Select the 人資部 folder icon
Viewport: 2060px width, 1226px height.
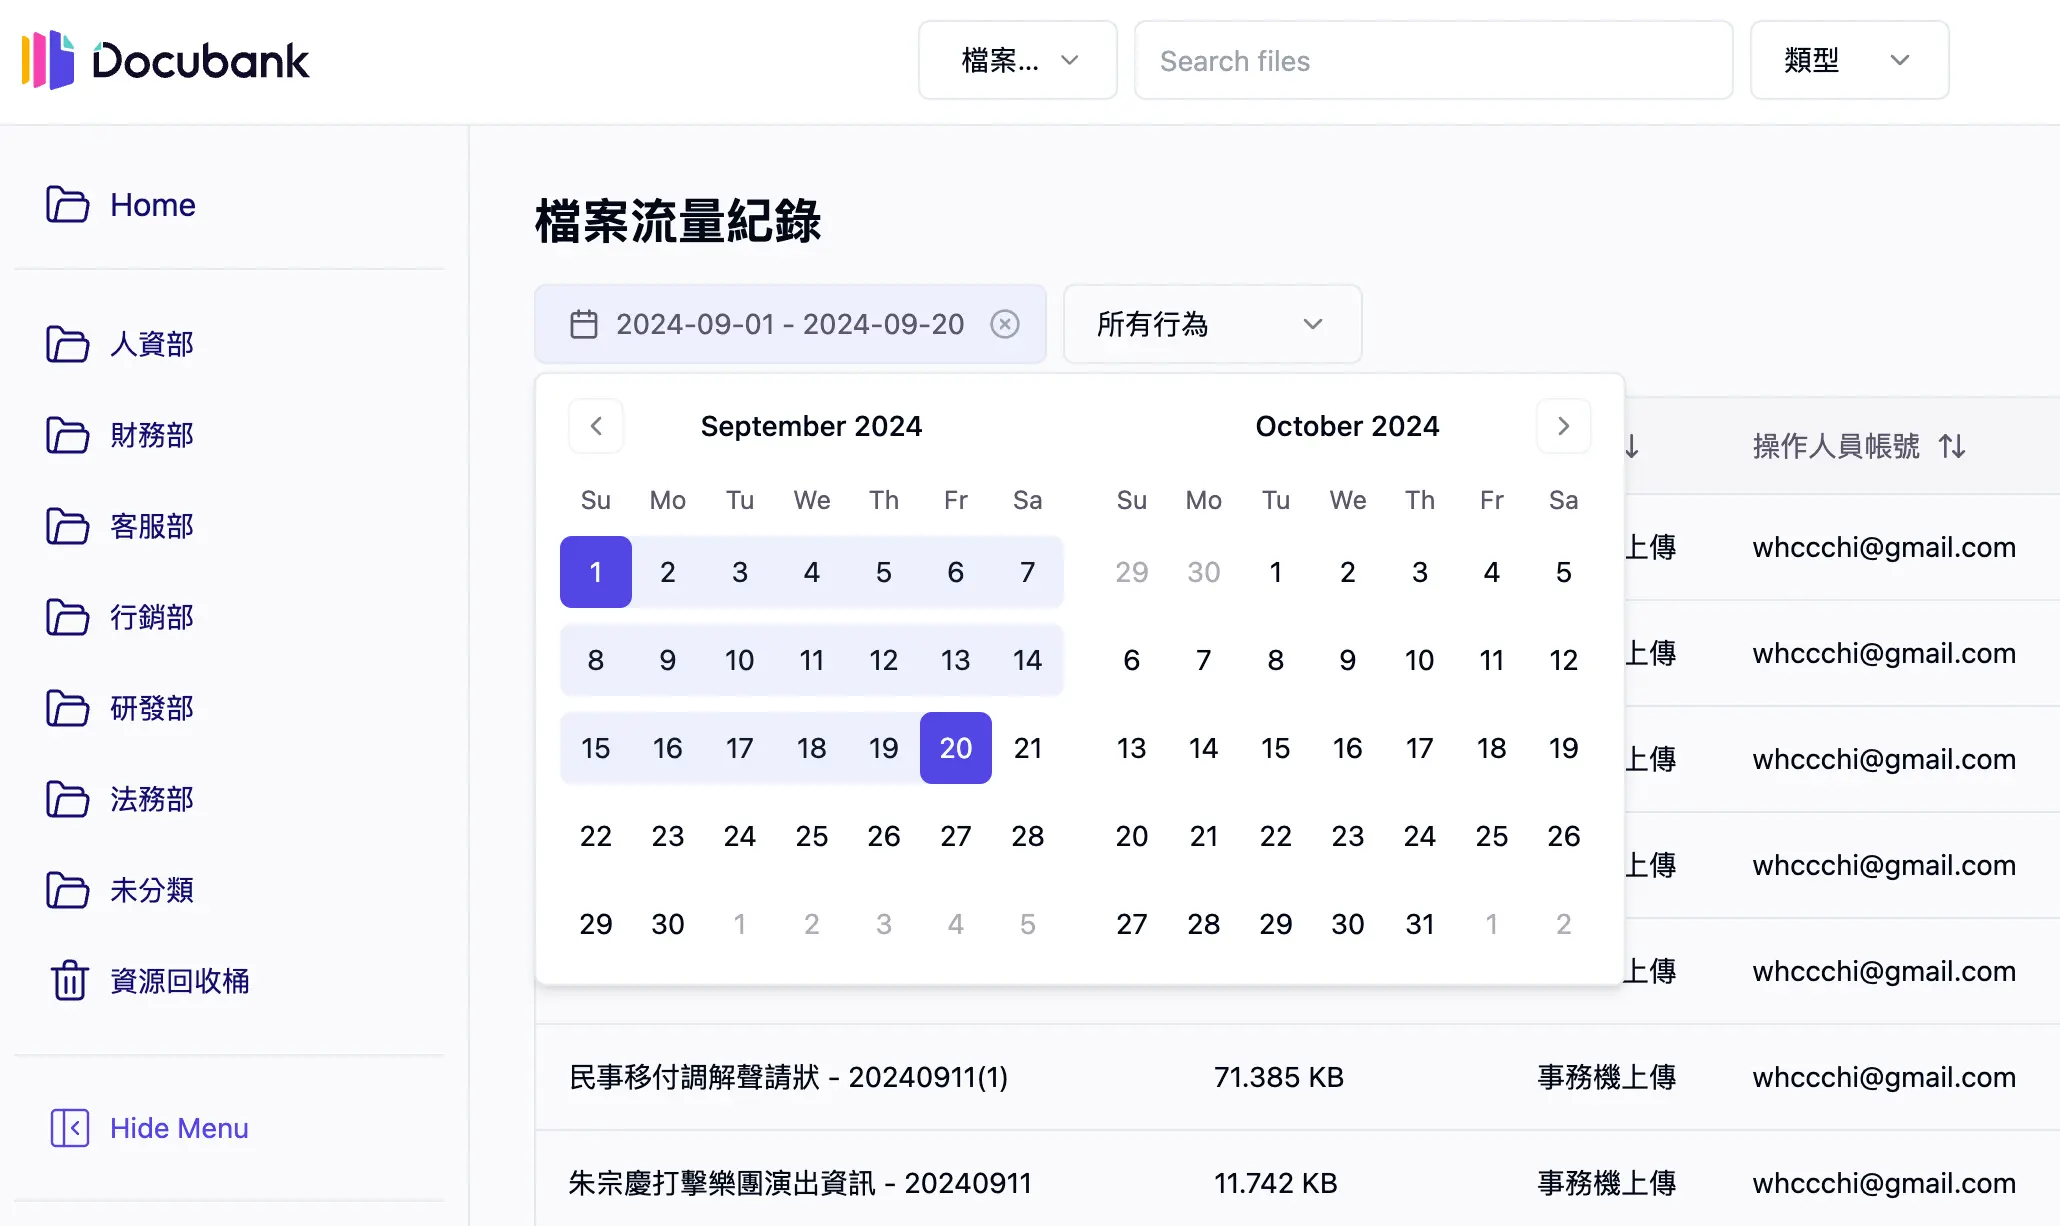68,344
